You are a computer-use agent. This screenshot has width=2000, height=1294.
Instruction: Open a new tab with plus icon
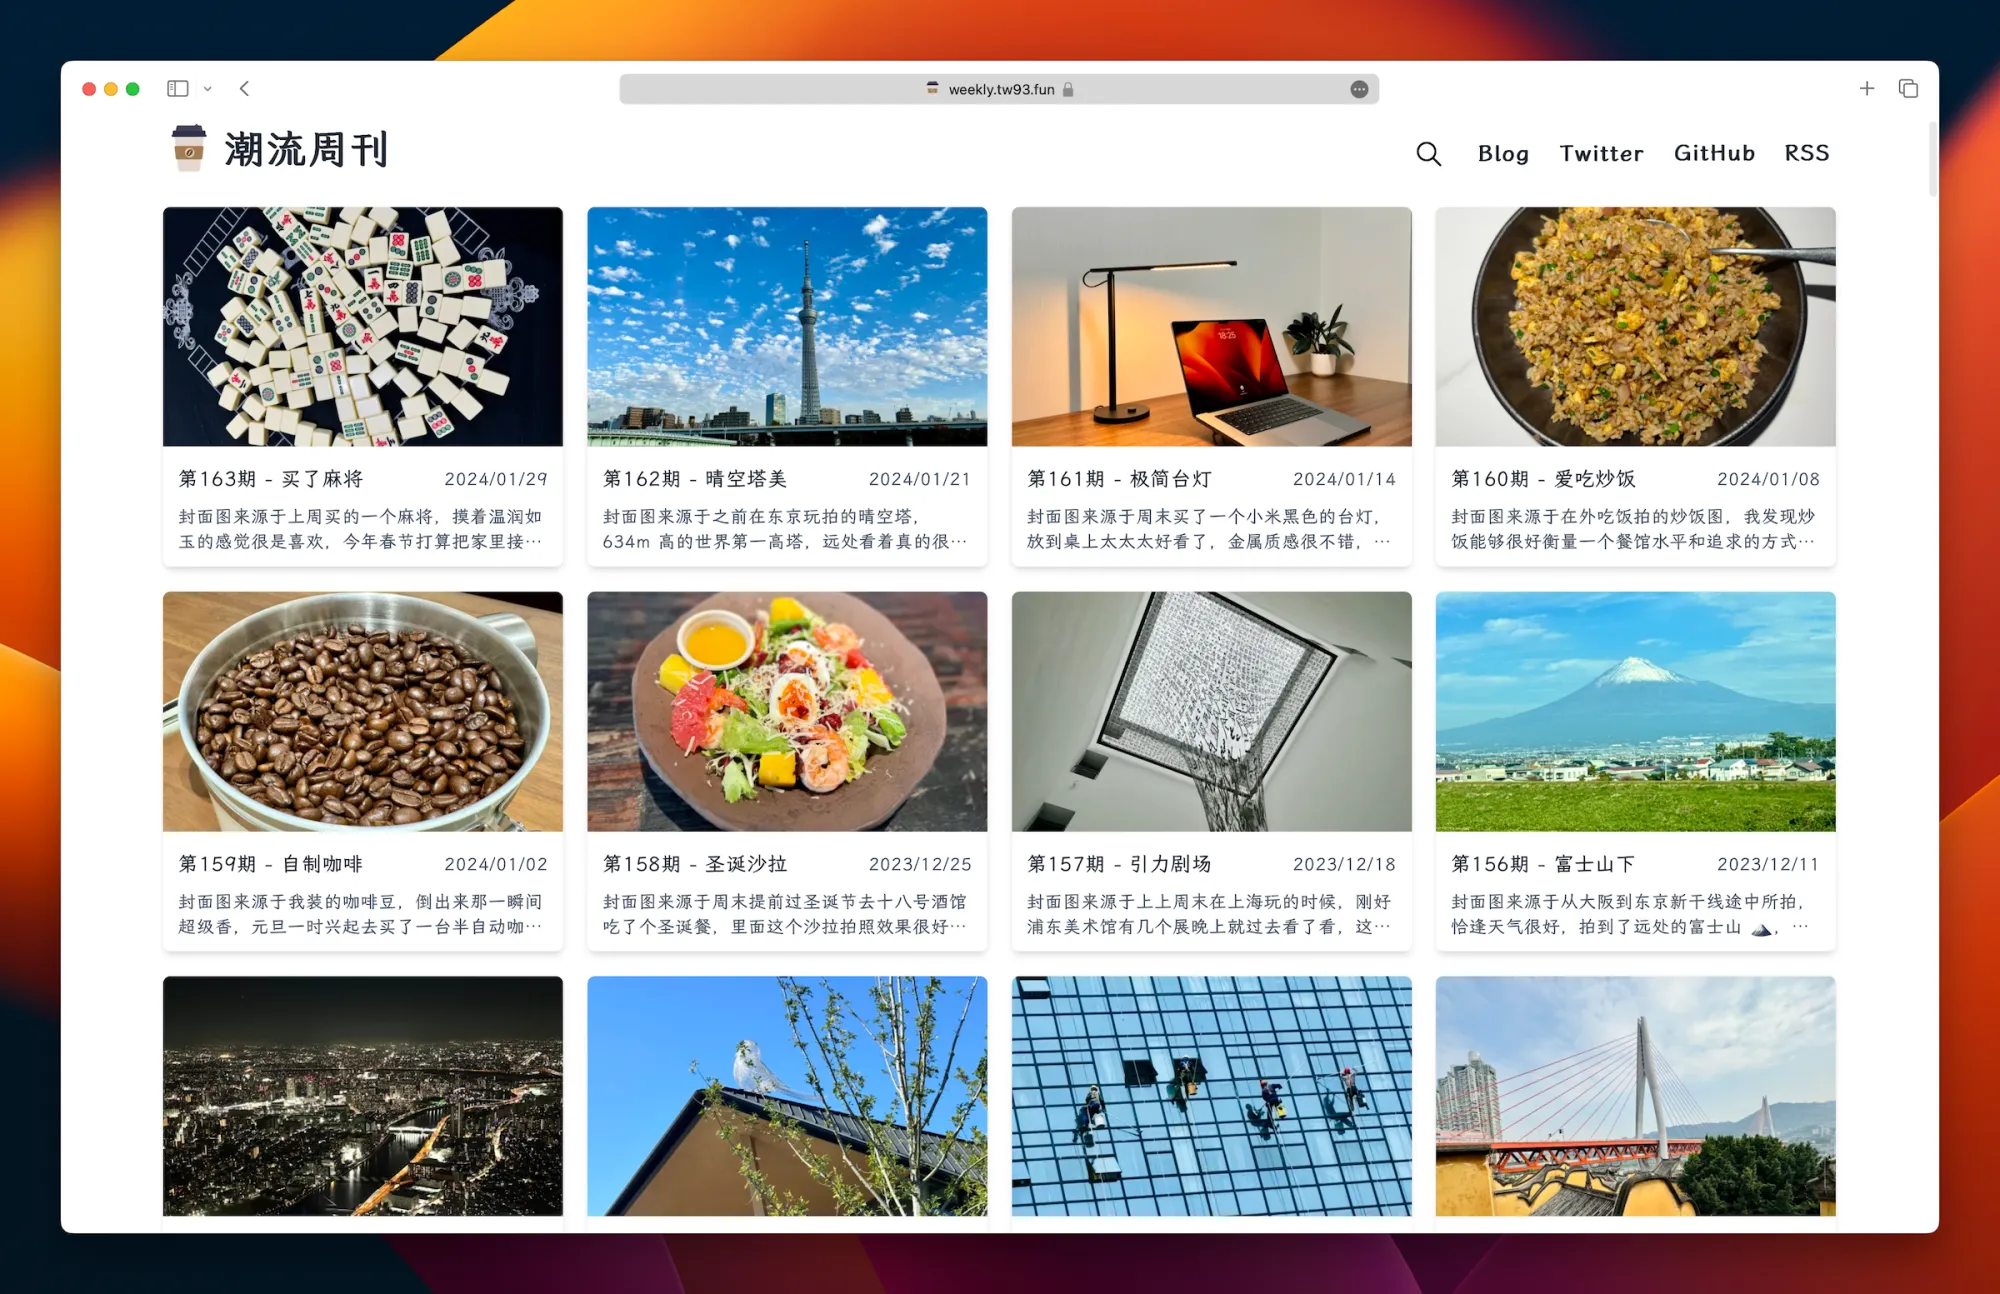tap(1866, 89)
